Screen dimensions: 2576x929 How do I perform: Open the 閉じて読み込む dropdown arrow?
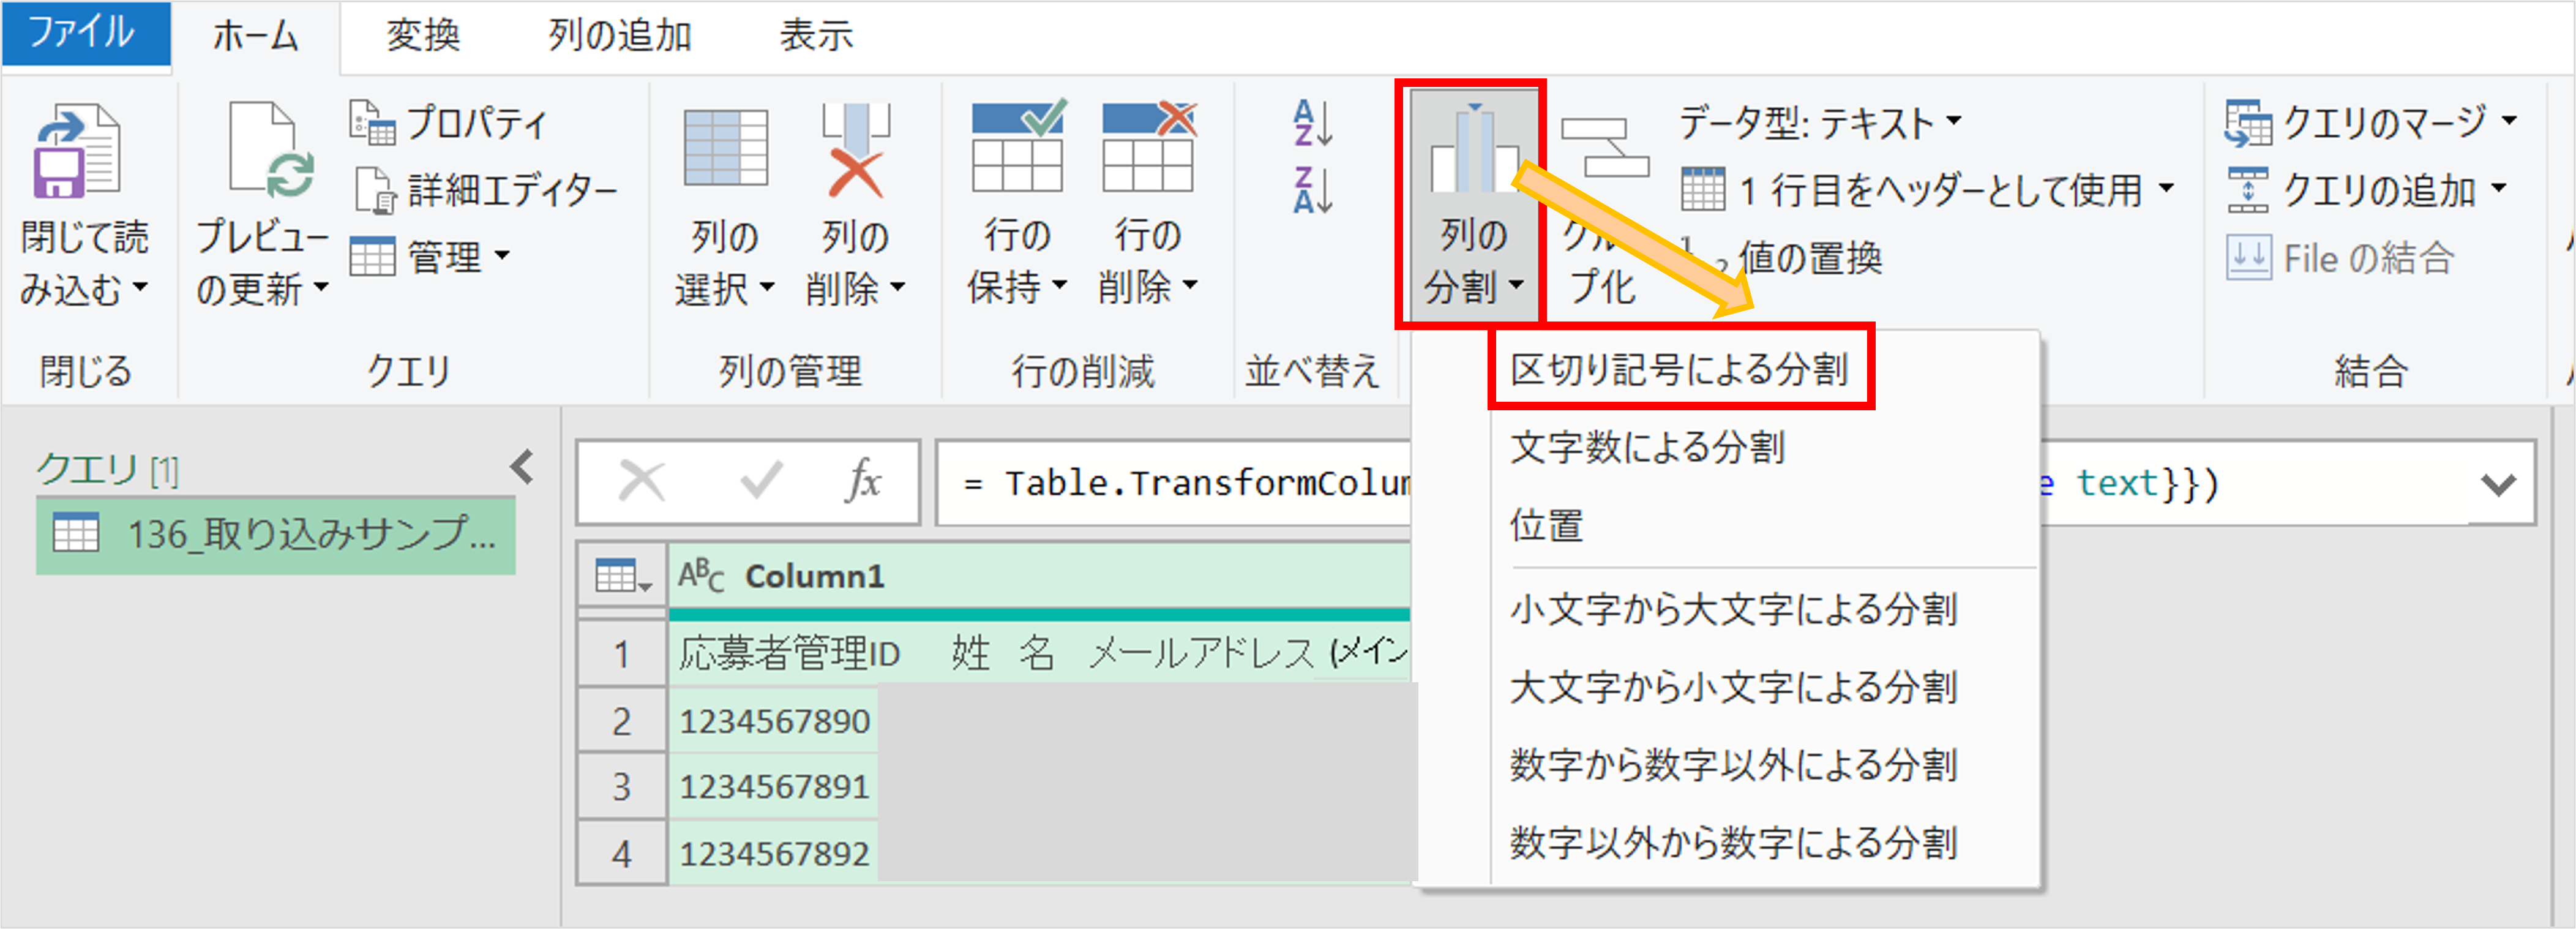(140, 288)
